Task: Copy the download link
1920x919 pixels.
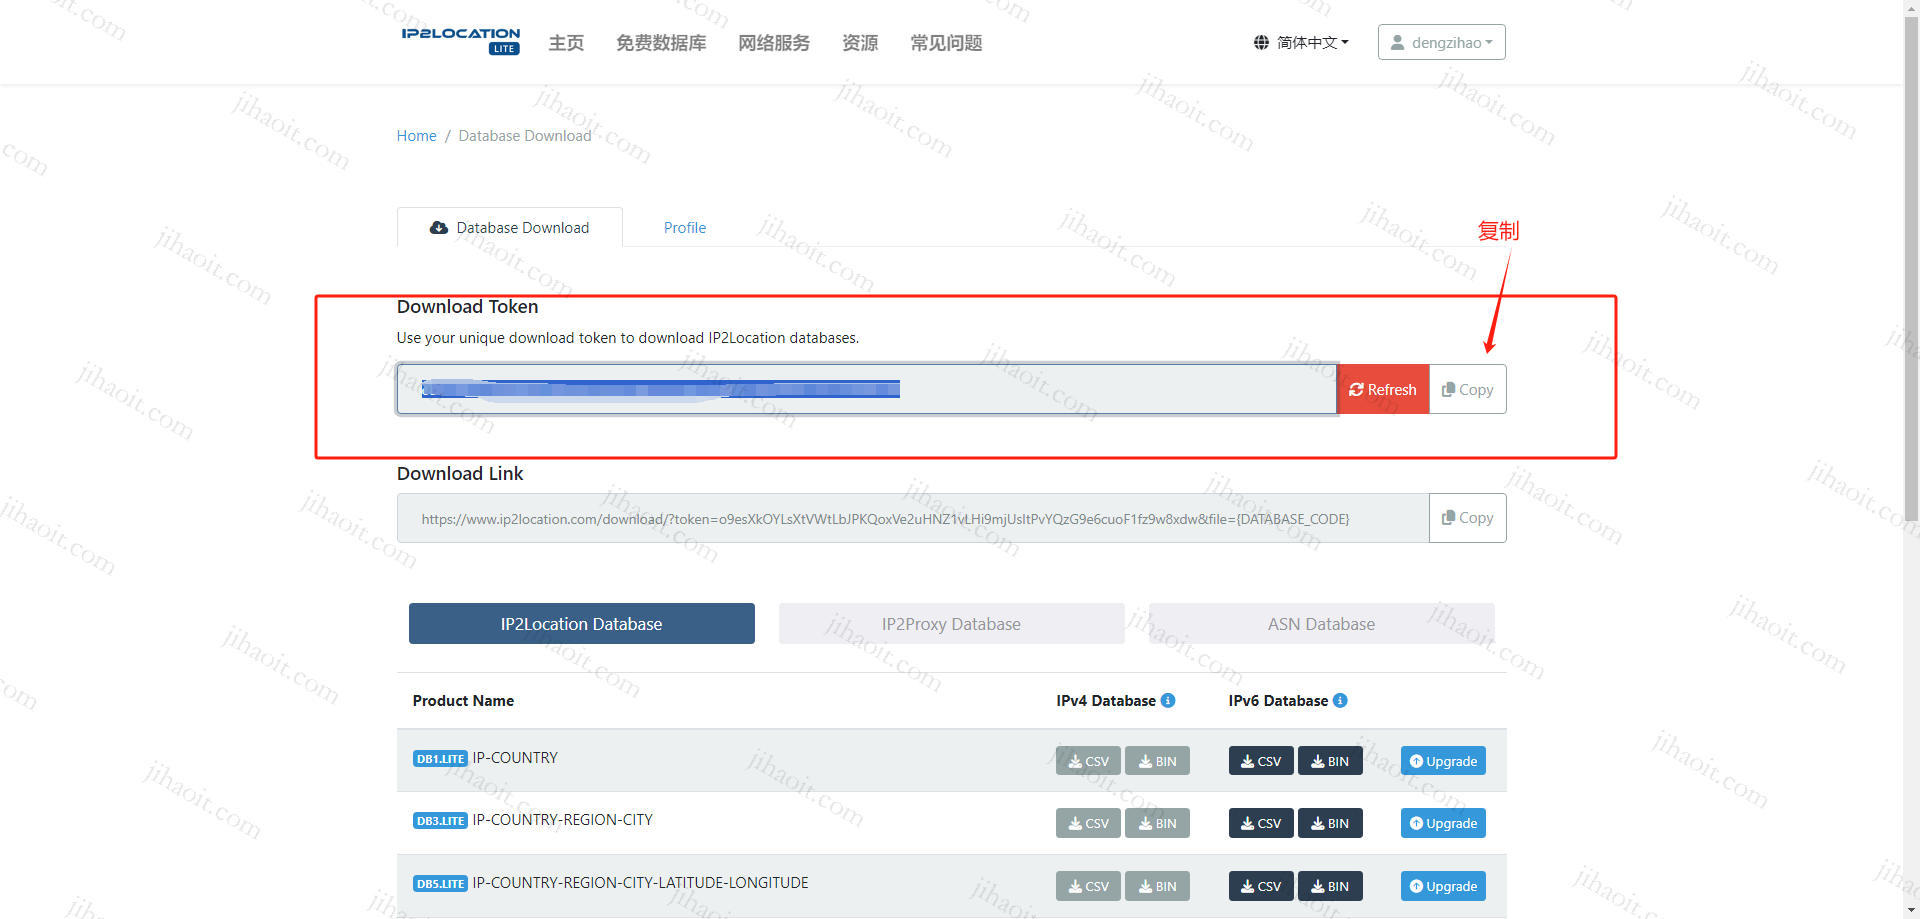Action: pos(1467,518)
